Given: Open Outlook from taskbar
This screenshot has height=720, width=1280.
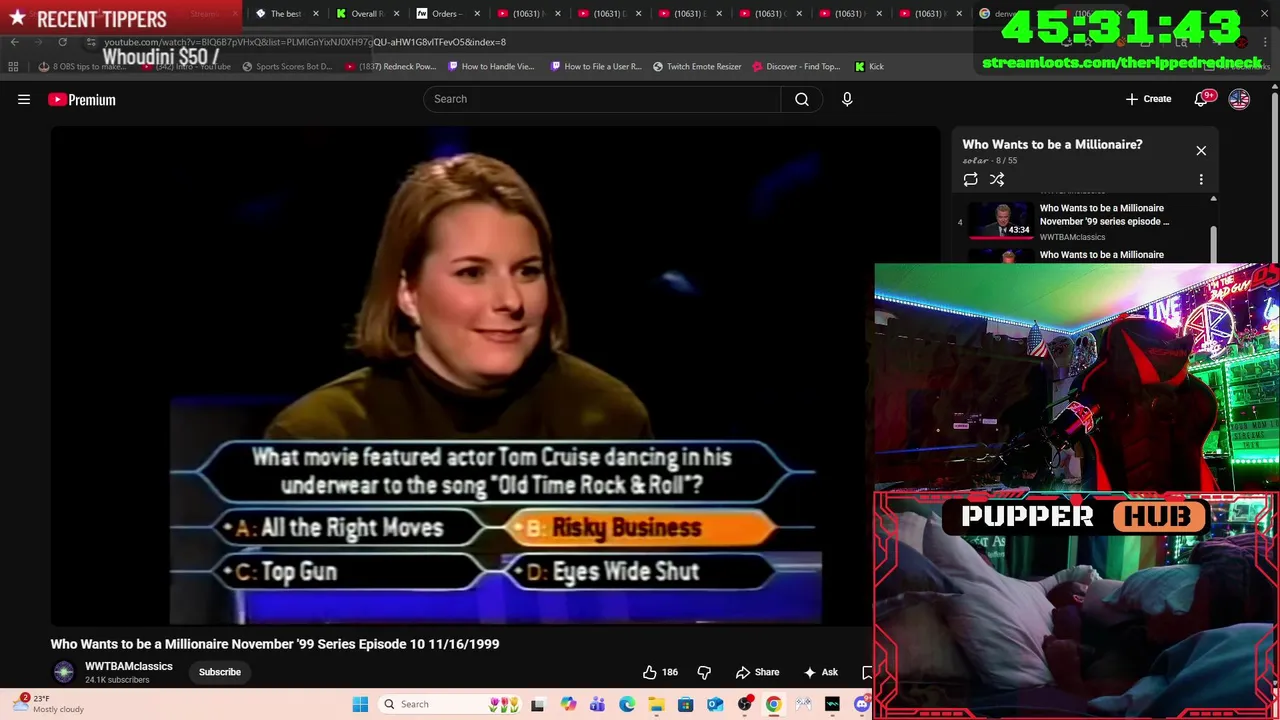Looking at the screenshot, I should [715, 704].
